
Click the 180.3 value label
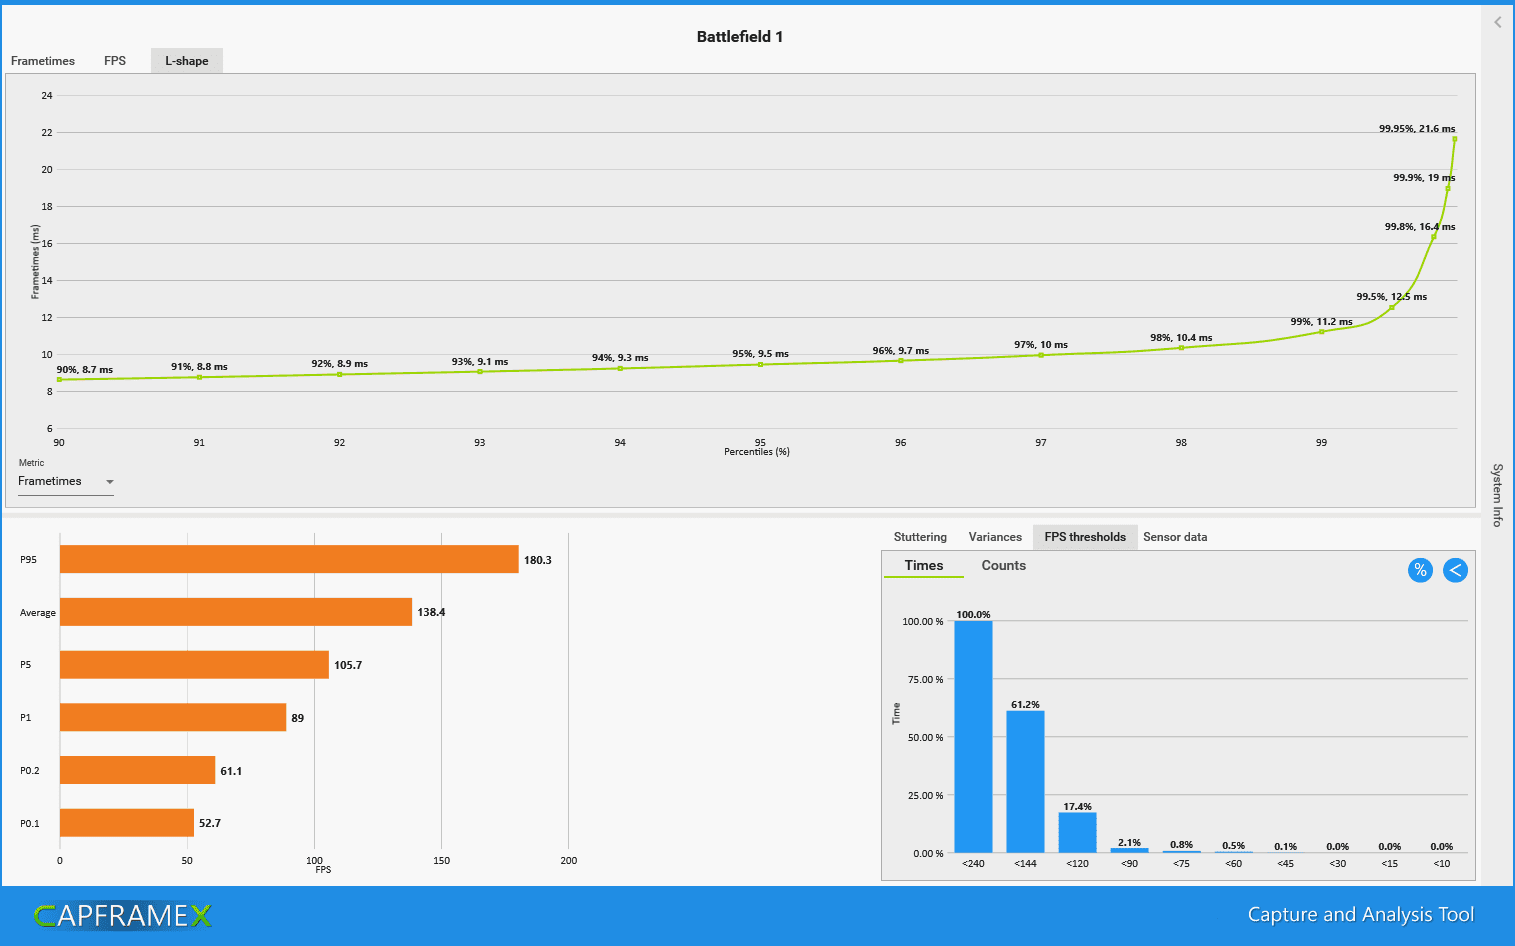[x=538, y=560]
